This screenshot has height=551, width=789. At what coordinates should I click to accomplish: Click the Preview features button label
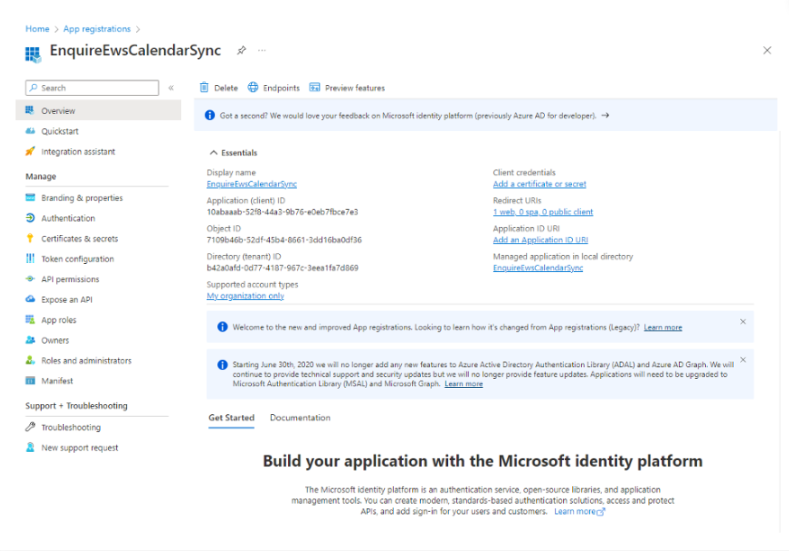(355, 88)
